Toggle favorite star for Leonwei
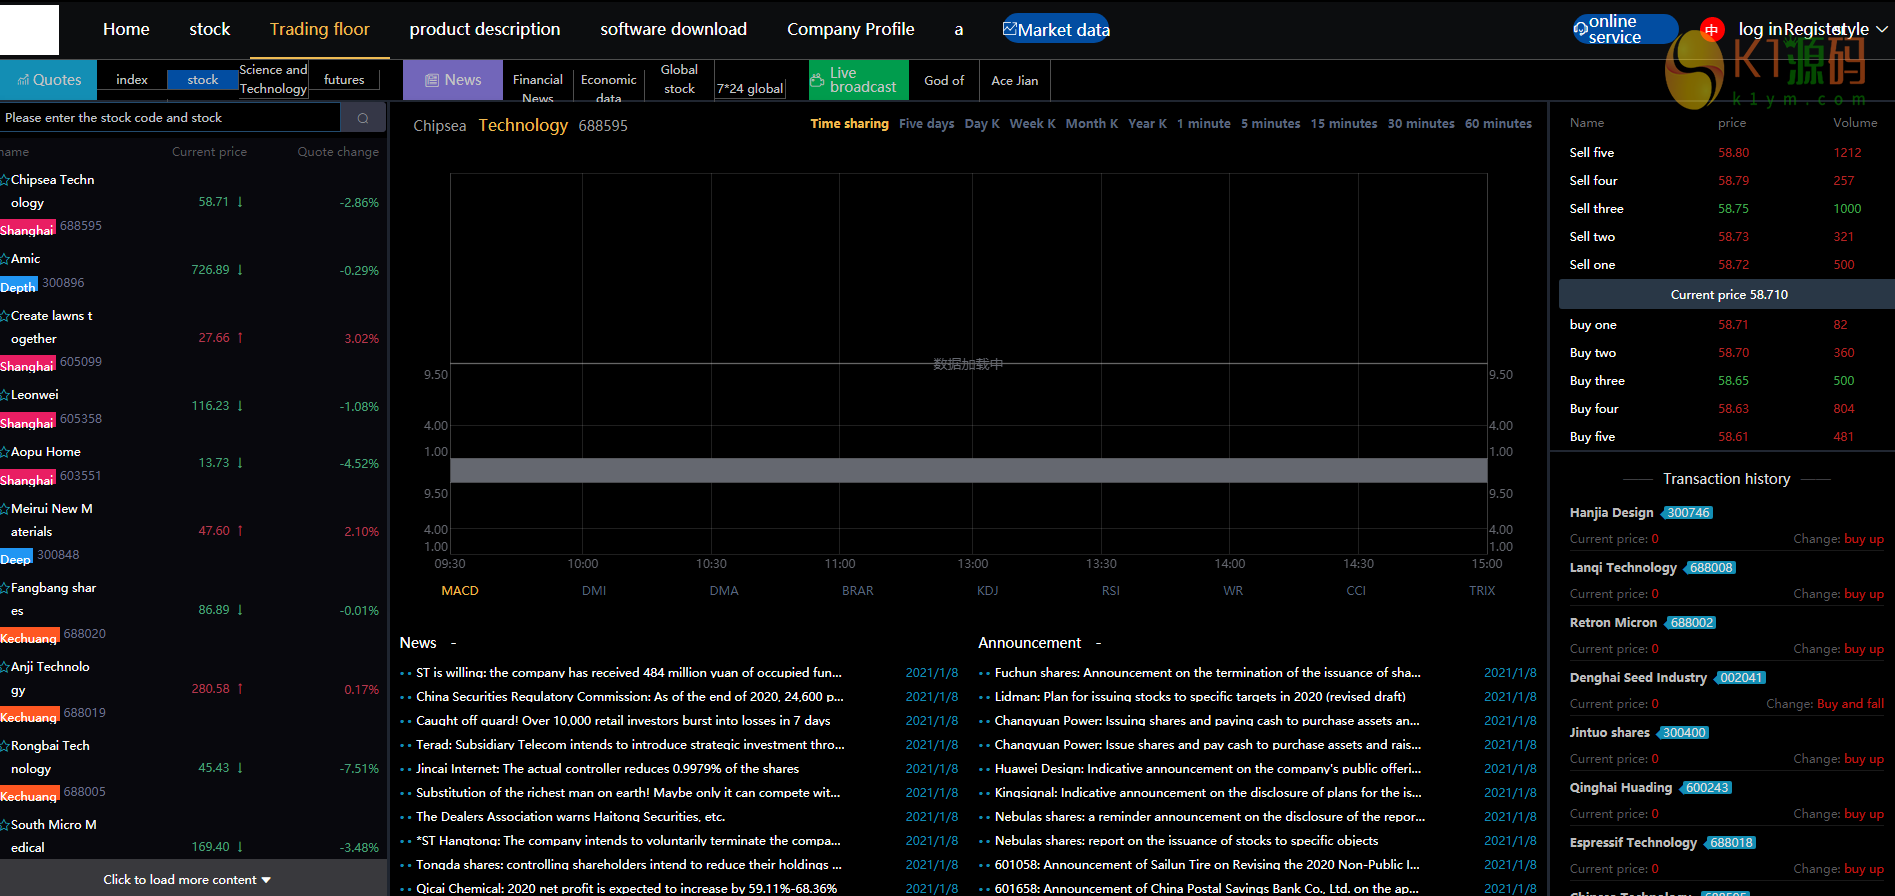The image size is (1895, 896). (x=5, y=395)
